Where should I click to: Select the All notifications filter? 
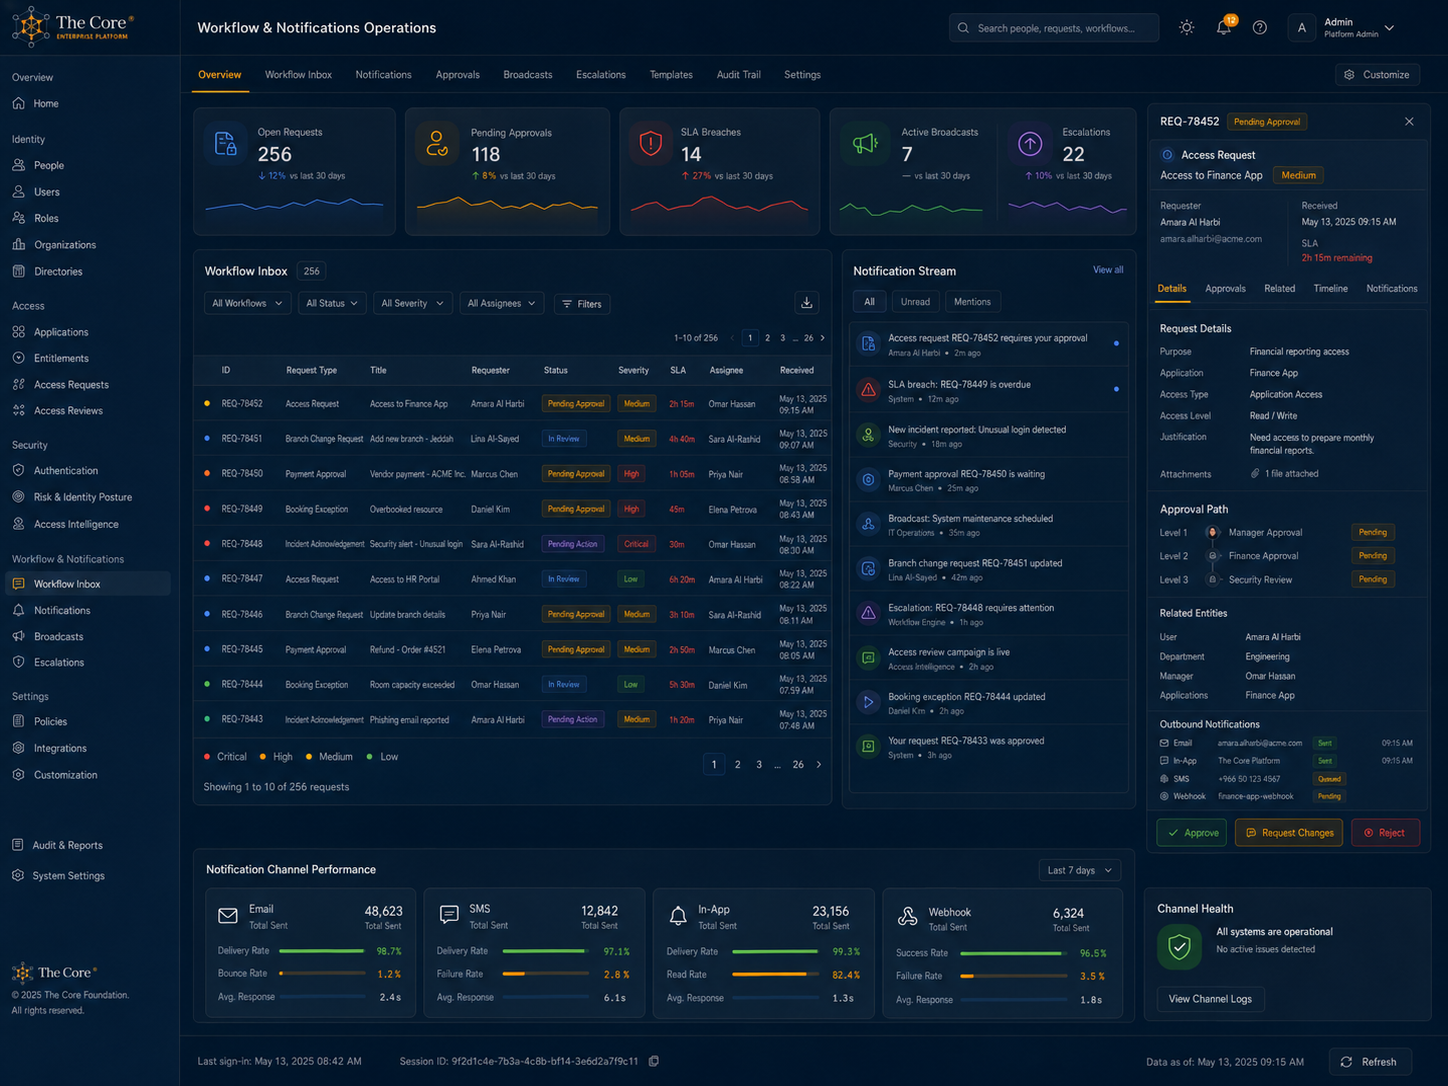pos(869,302)
